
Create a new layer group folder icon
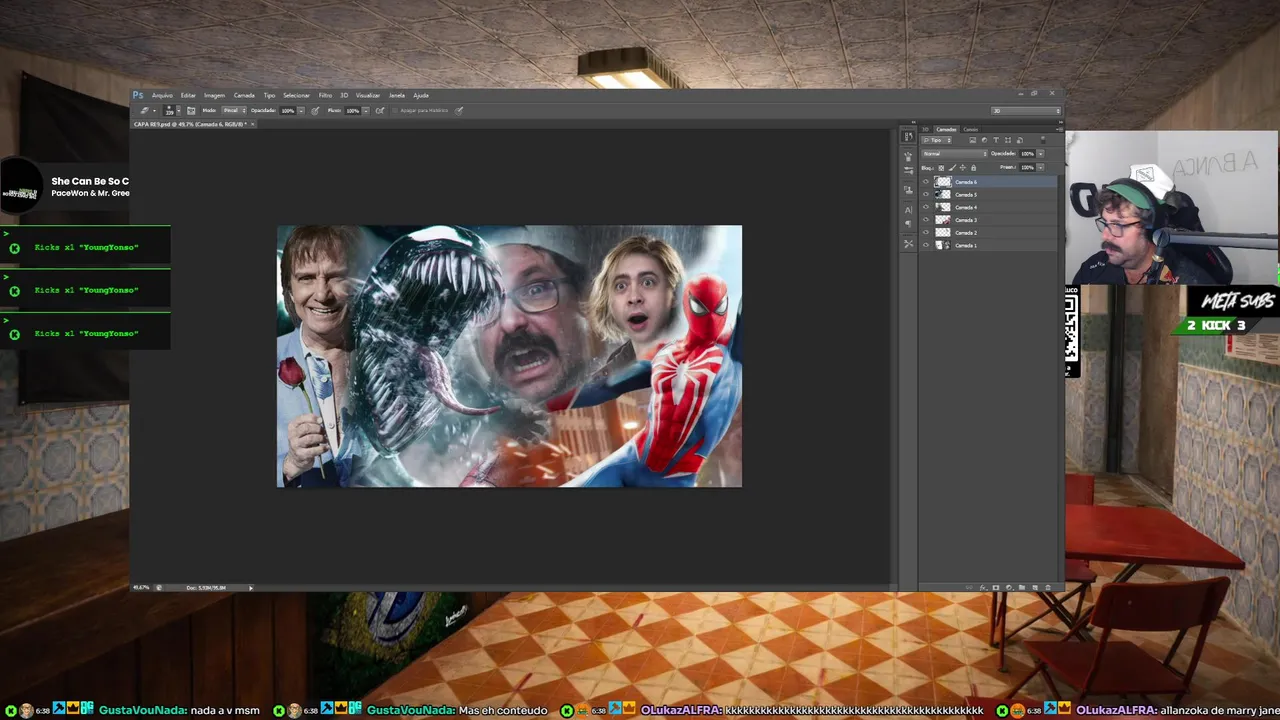tap(1022, 587)
